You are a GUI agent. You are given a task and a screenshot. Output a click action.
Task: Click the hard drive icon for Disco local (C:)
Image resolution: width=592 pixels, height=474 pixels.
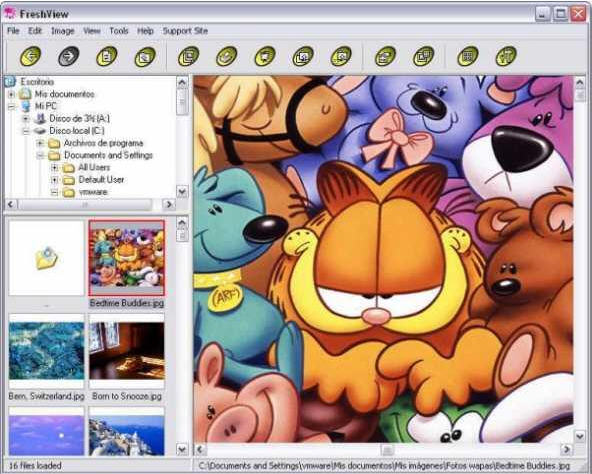(40, 131)
